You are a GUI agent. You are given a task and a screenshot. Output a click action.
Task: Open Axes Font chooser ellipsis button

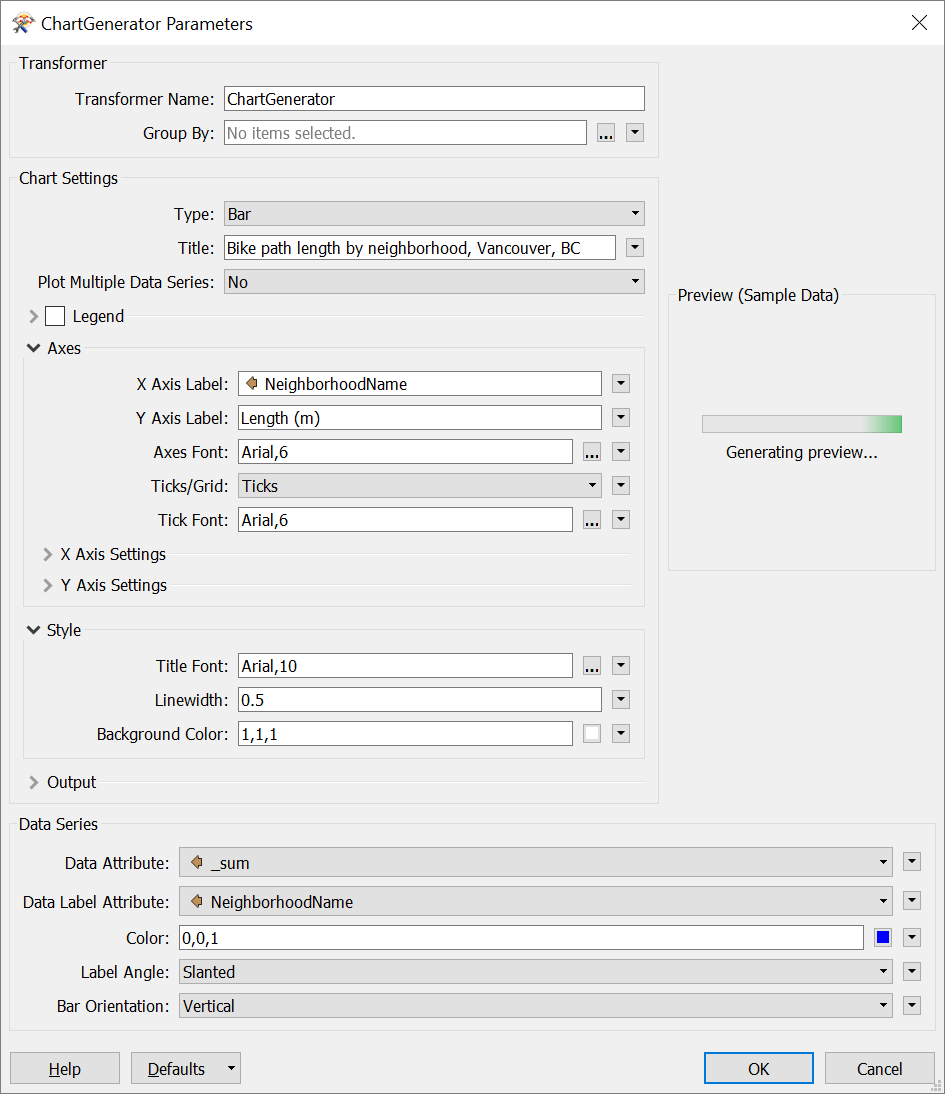point(592,452)
